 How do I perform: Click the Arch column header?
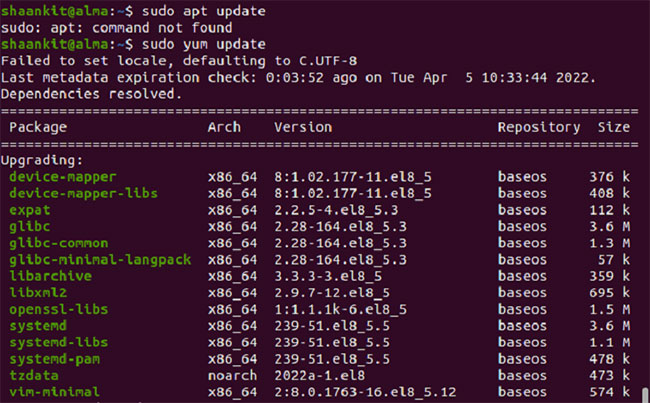tap(224, 127)
